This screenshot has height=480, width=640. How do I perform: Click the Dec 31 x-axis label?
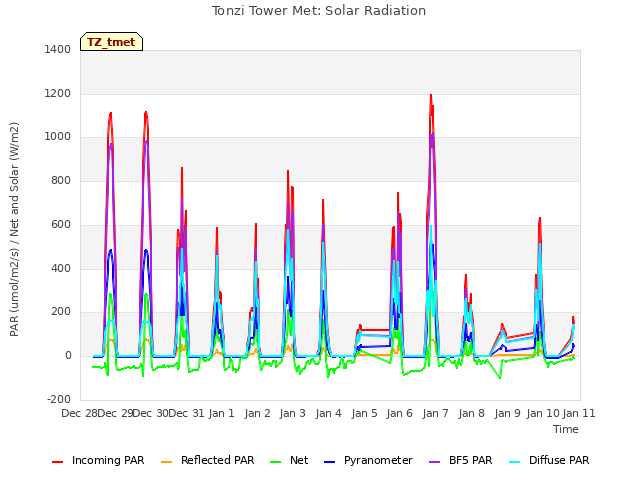[186, 413]
